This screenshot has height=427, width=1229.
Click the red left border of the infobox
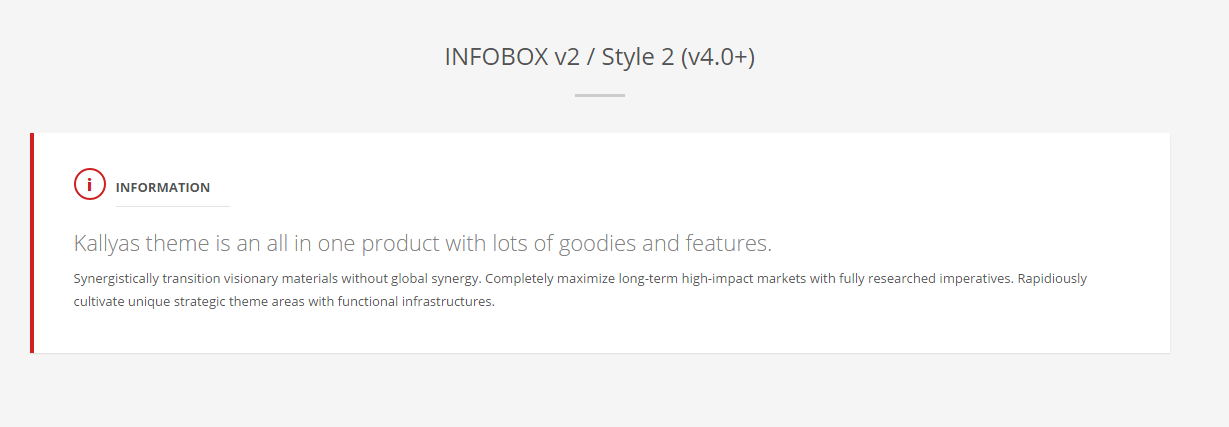coord(32,243)
